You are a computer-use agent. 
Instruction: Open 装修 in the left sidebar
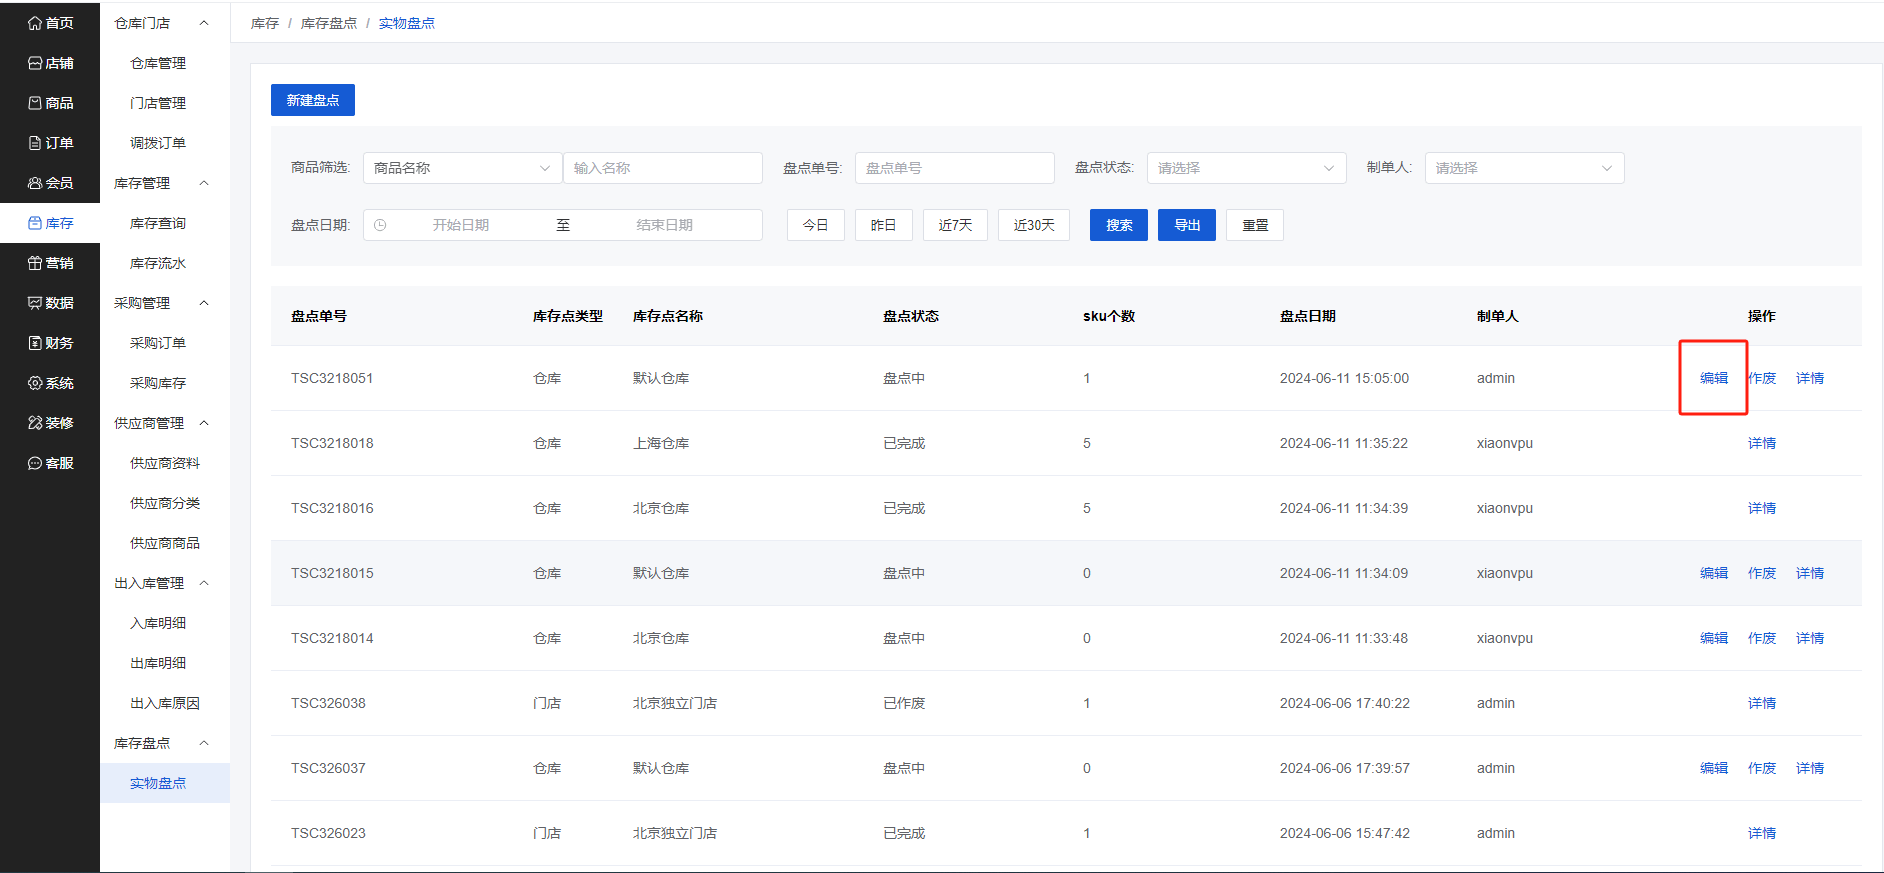pyautogui.click(x=50, y=423)
